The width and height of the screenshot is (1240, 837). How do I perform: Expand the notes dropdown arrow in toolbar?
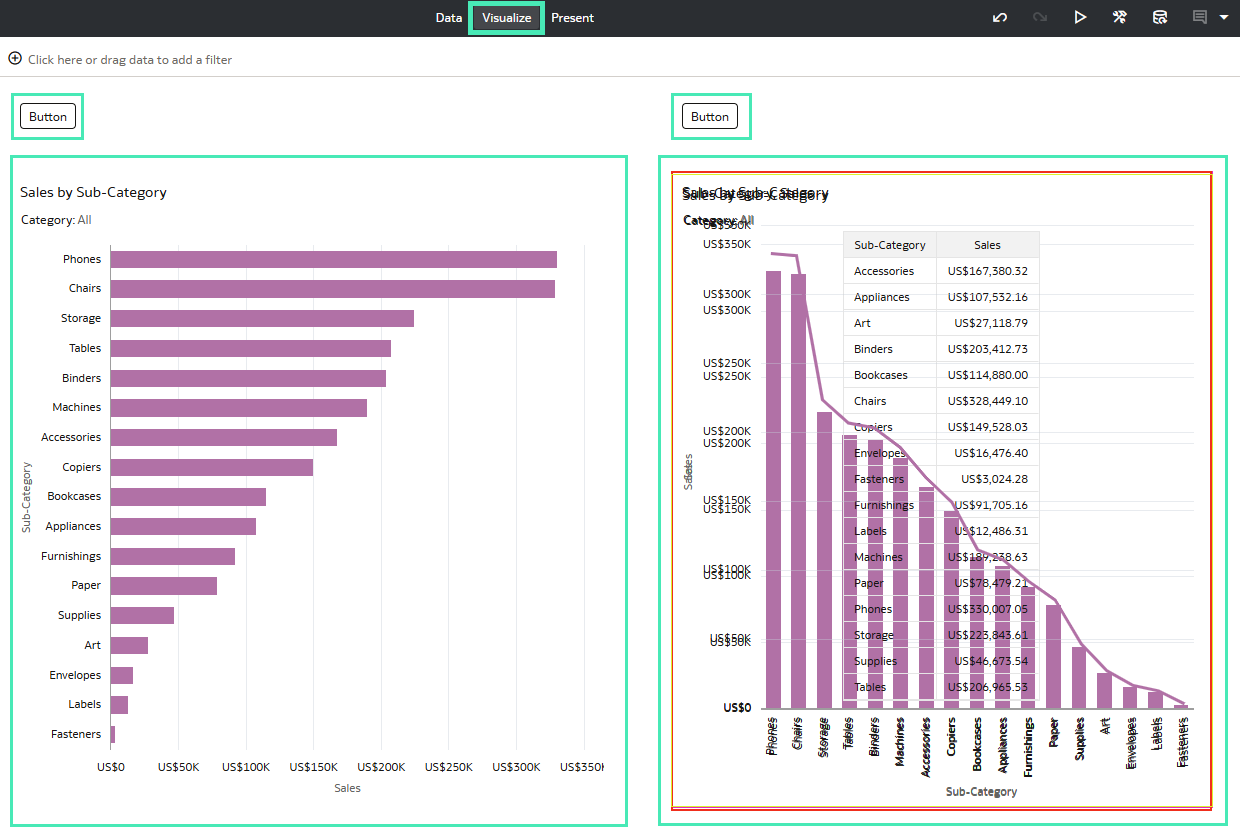pos(1223,17)
